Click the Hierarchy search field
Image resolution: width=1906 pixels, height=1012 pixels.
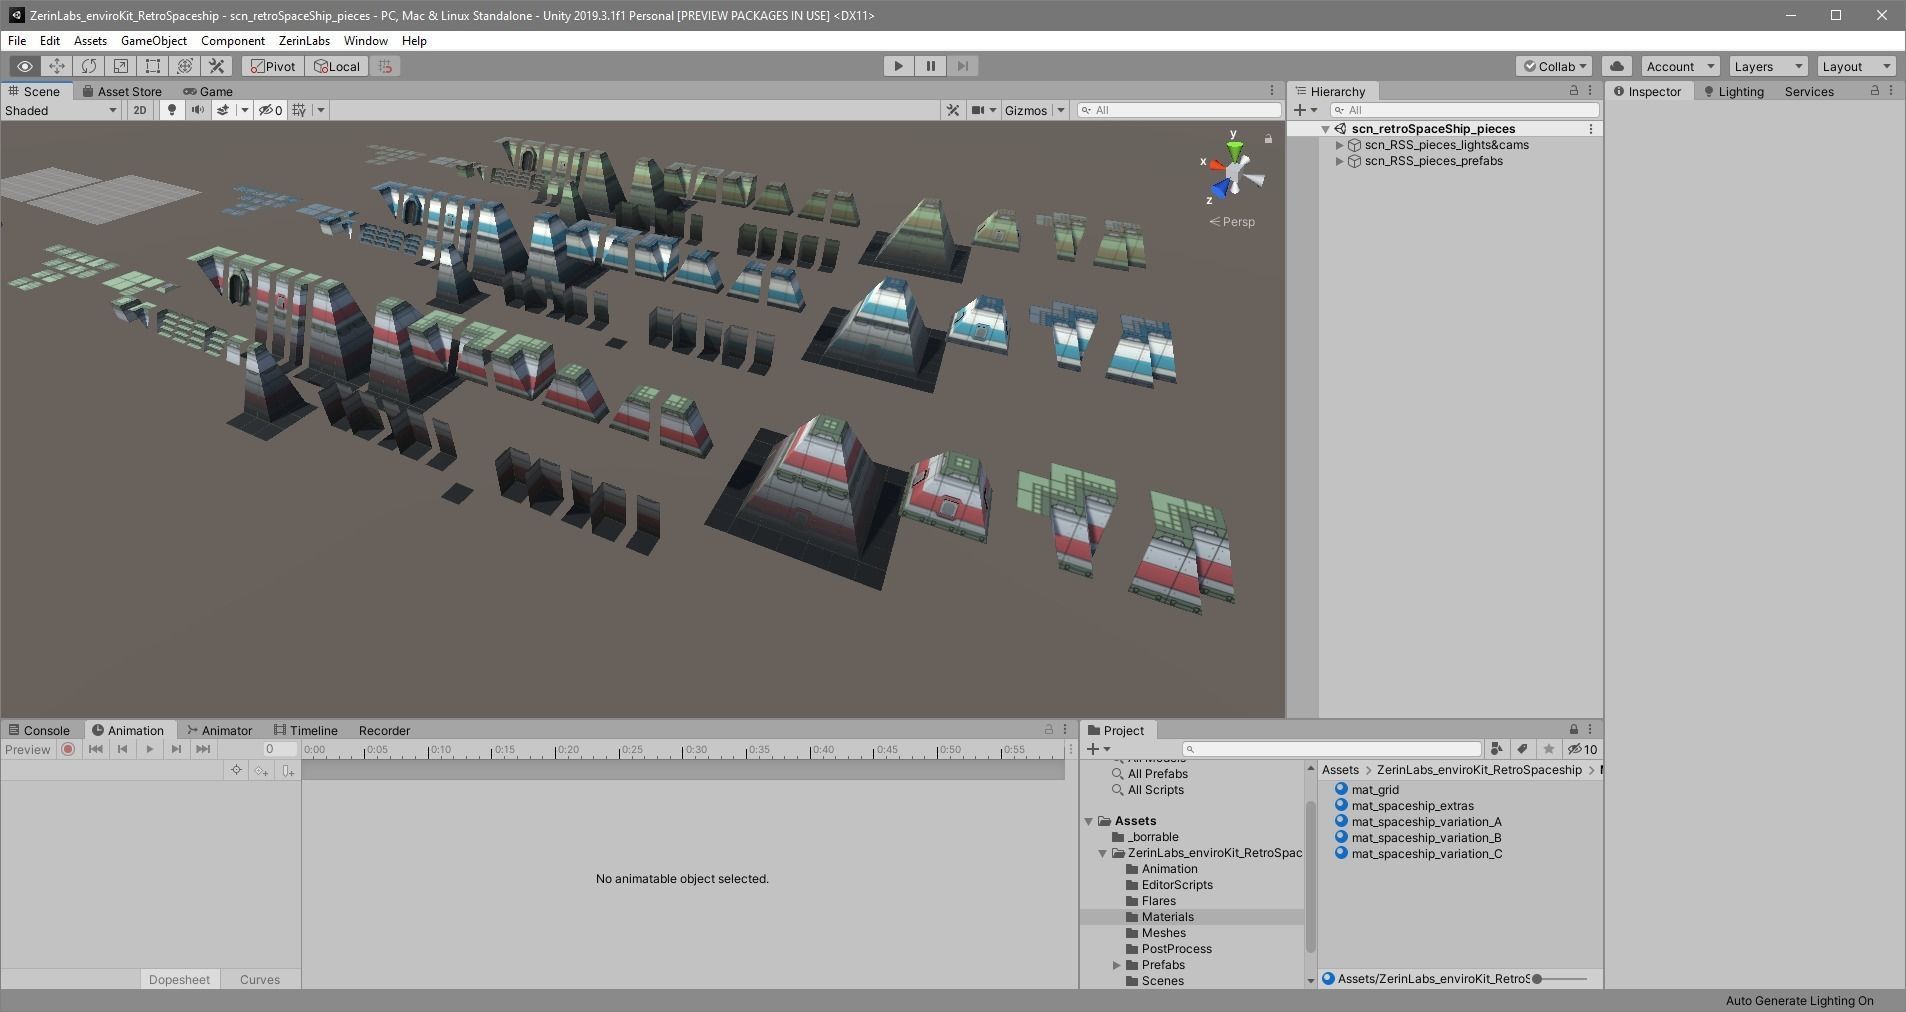(1464, 110)
